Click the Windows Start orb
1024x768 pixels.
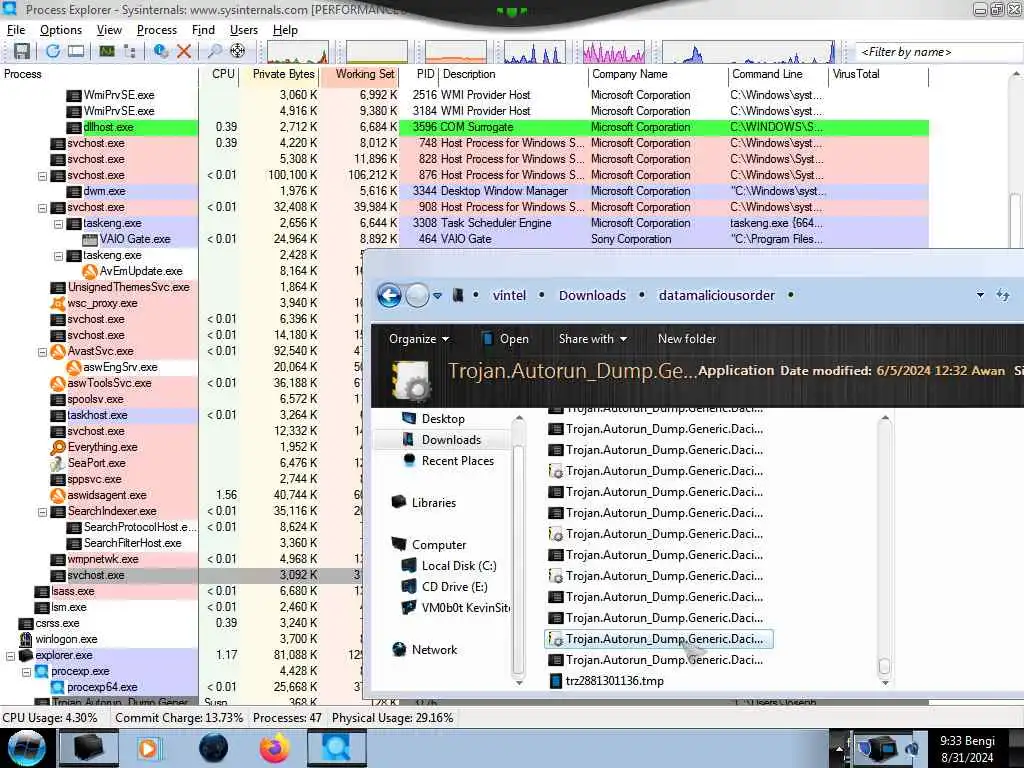27,748
